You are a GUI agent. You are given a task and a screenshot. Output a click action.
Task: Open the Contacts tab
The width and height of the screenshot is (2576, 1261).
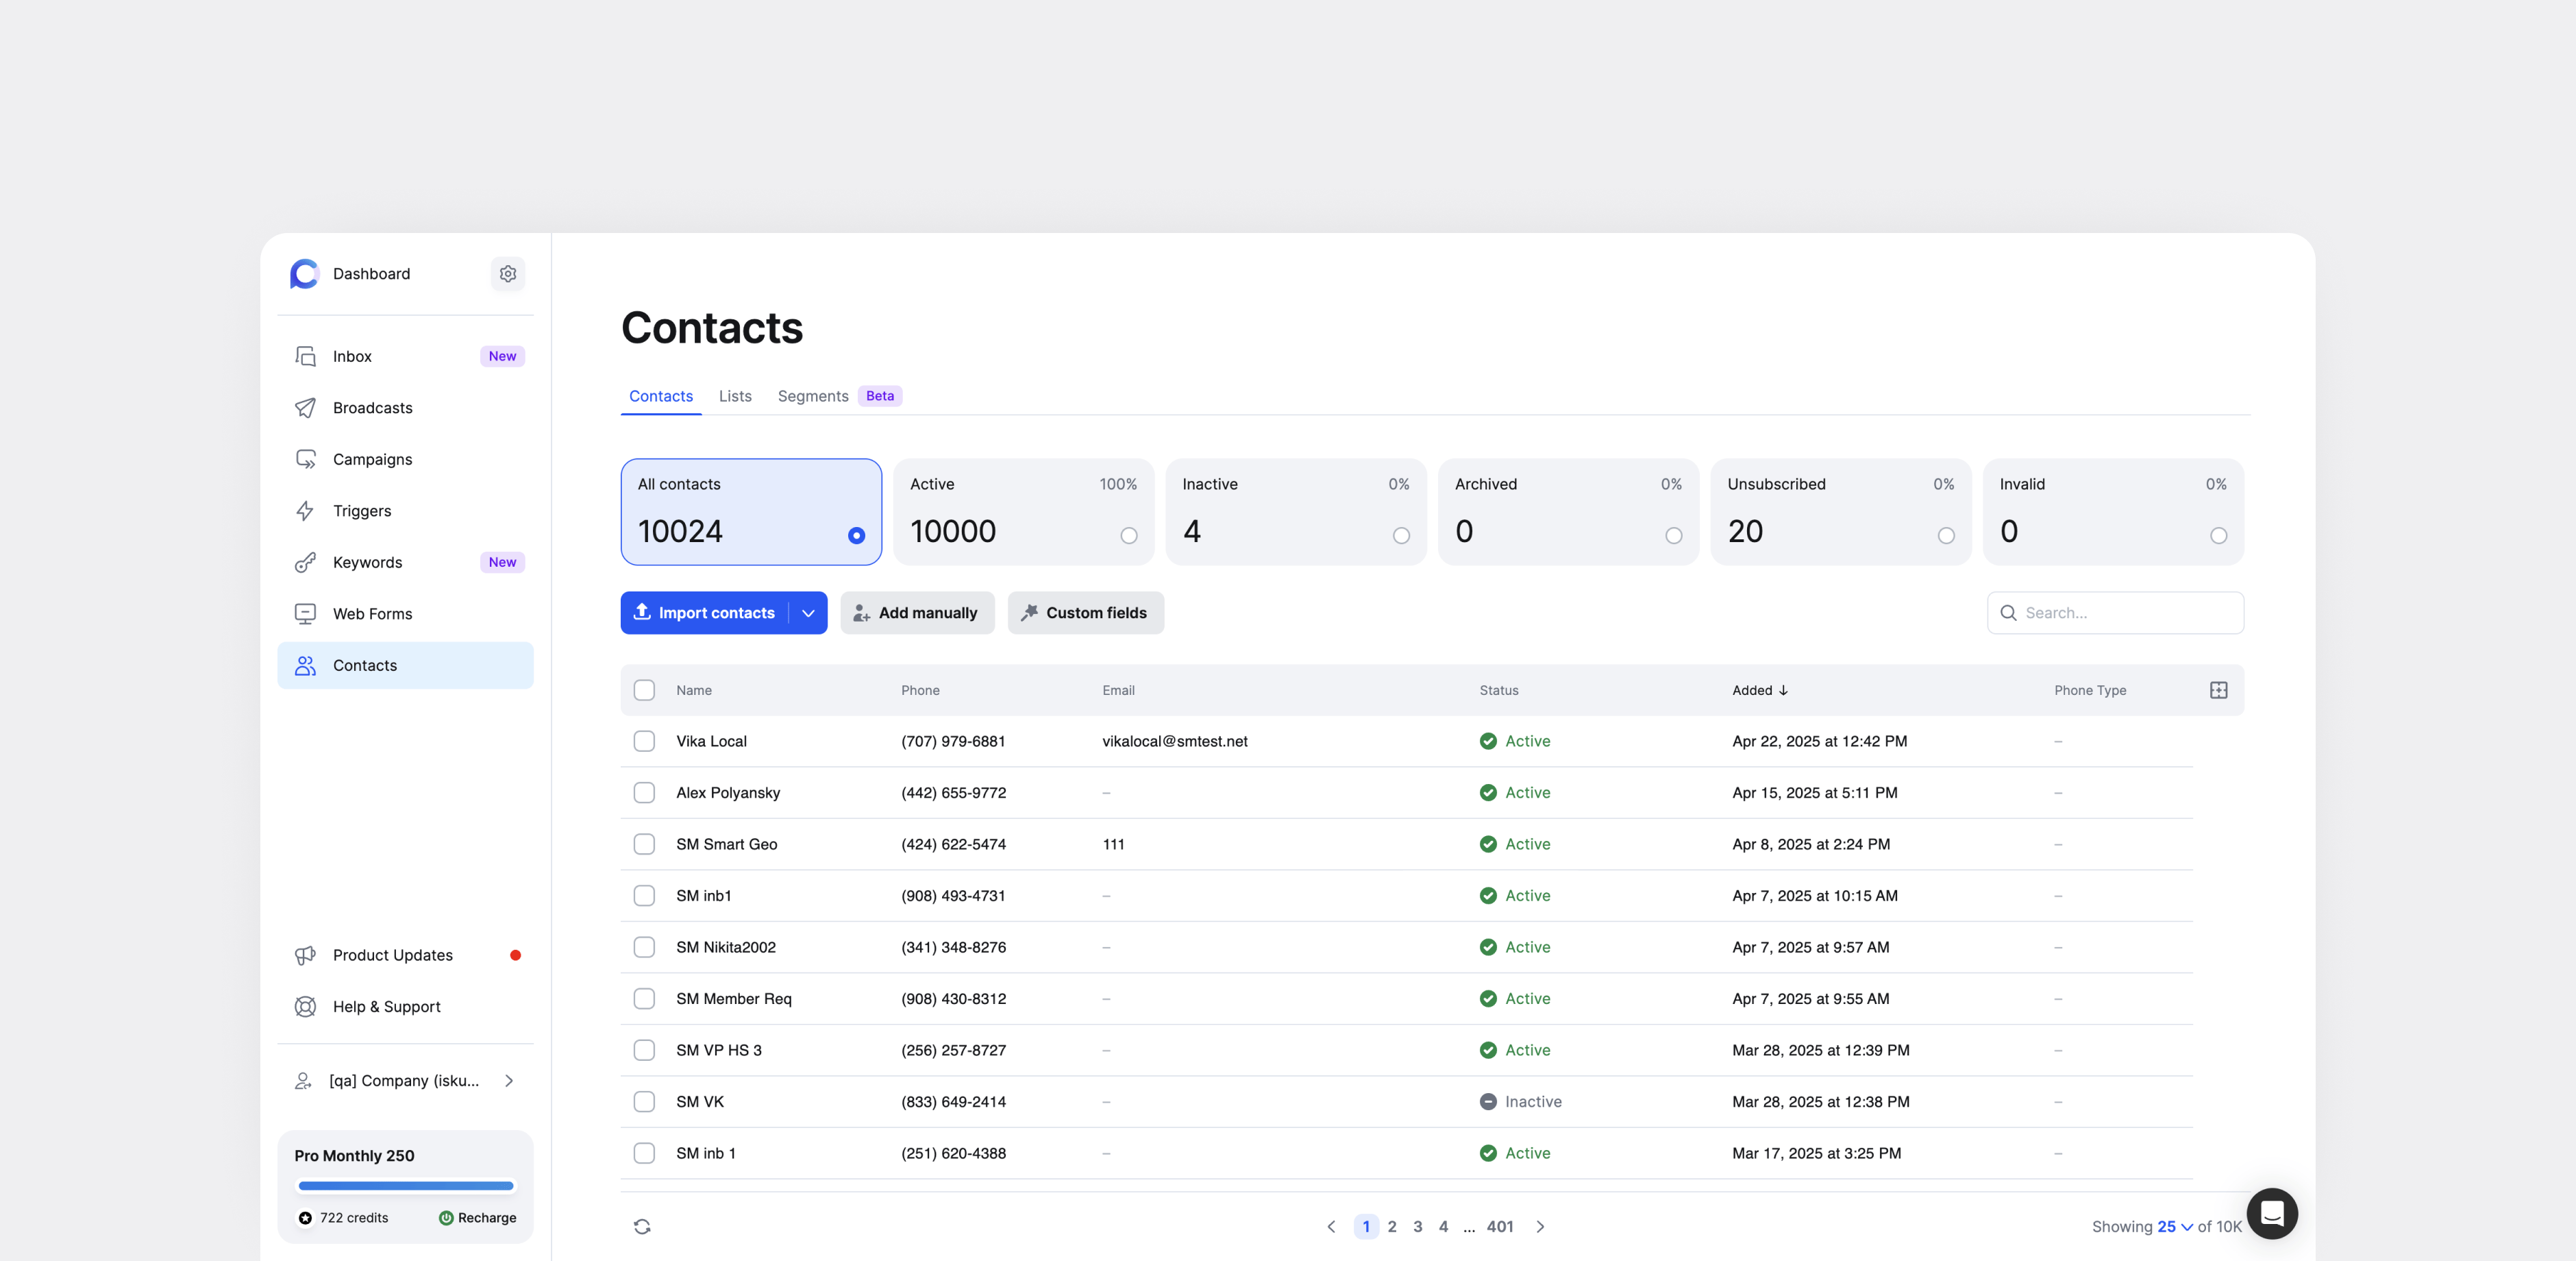click(661, 396)
